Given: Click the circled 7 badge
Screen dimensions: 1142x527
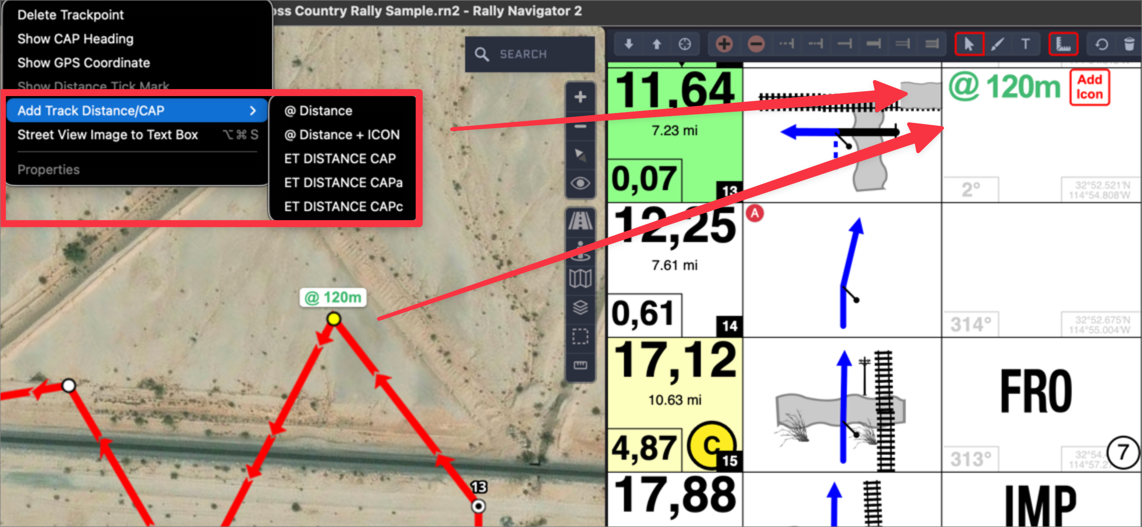Looking at the screenshot, I should 1122,453.
